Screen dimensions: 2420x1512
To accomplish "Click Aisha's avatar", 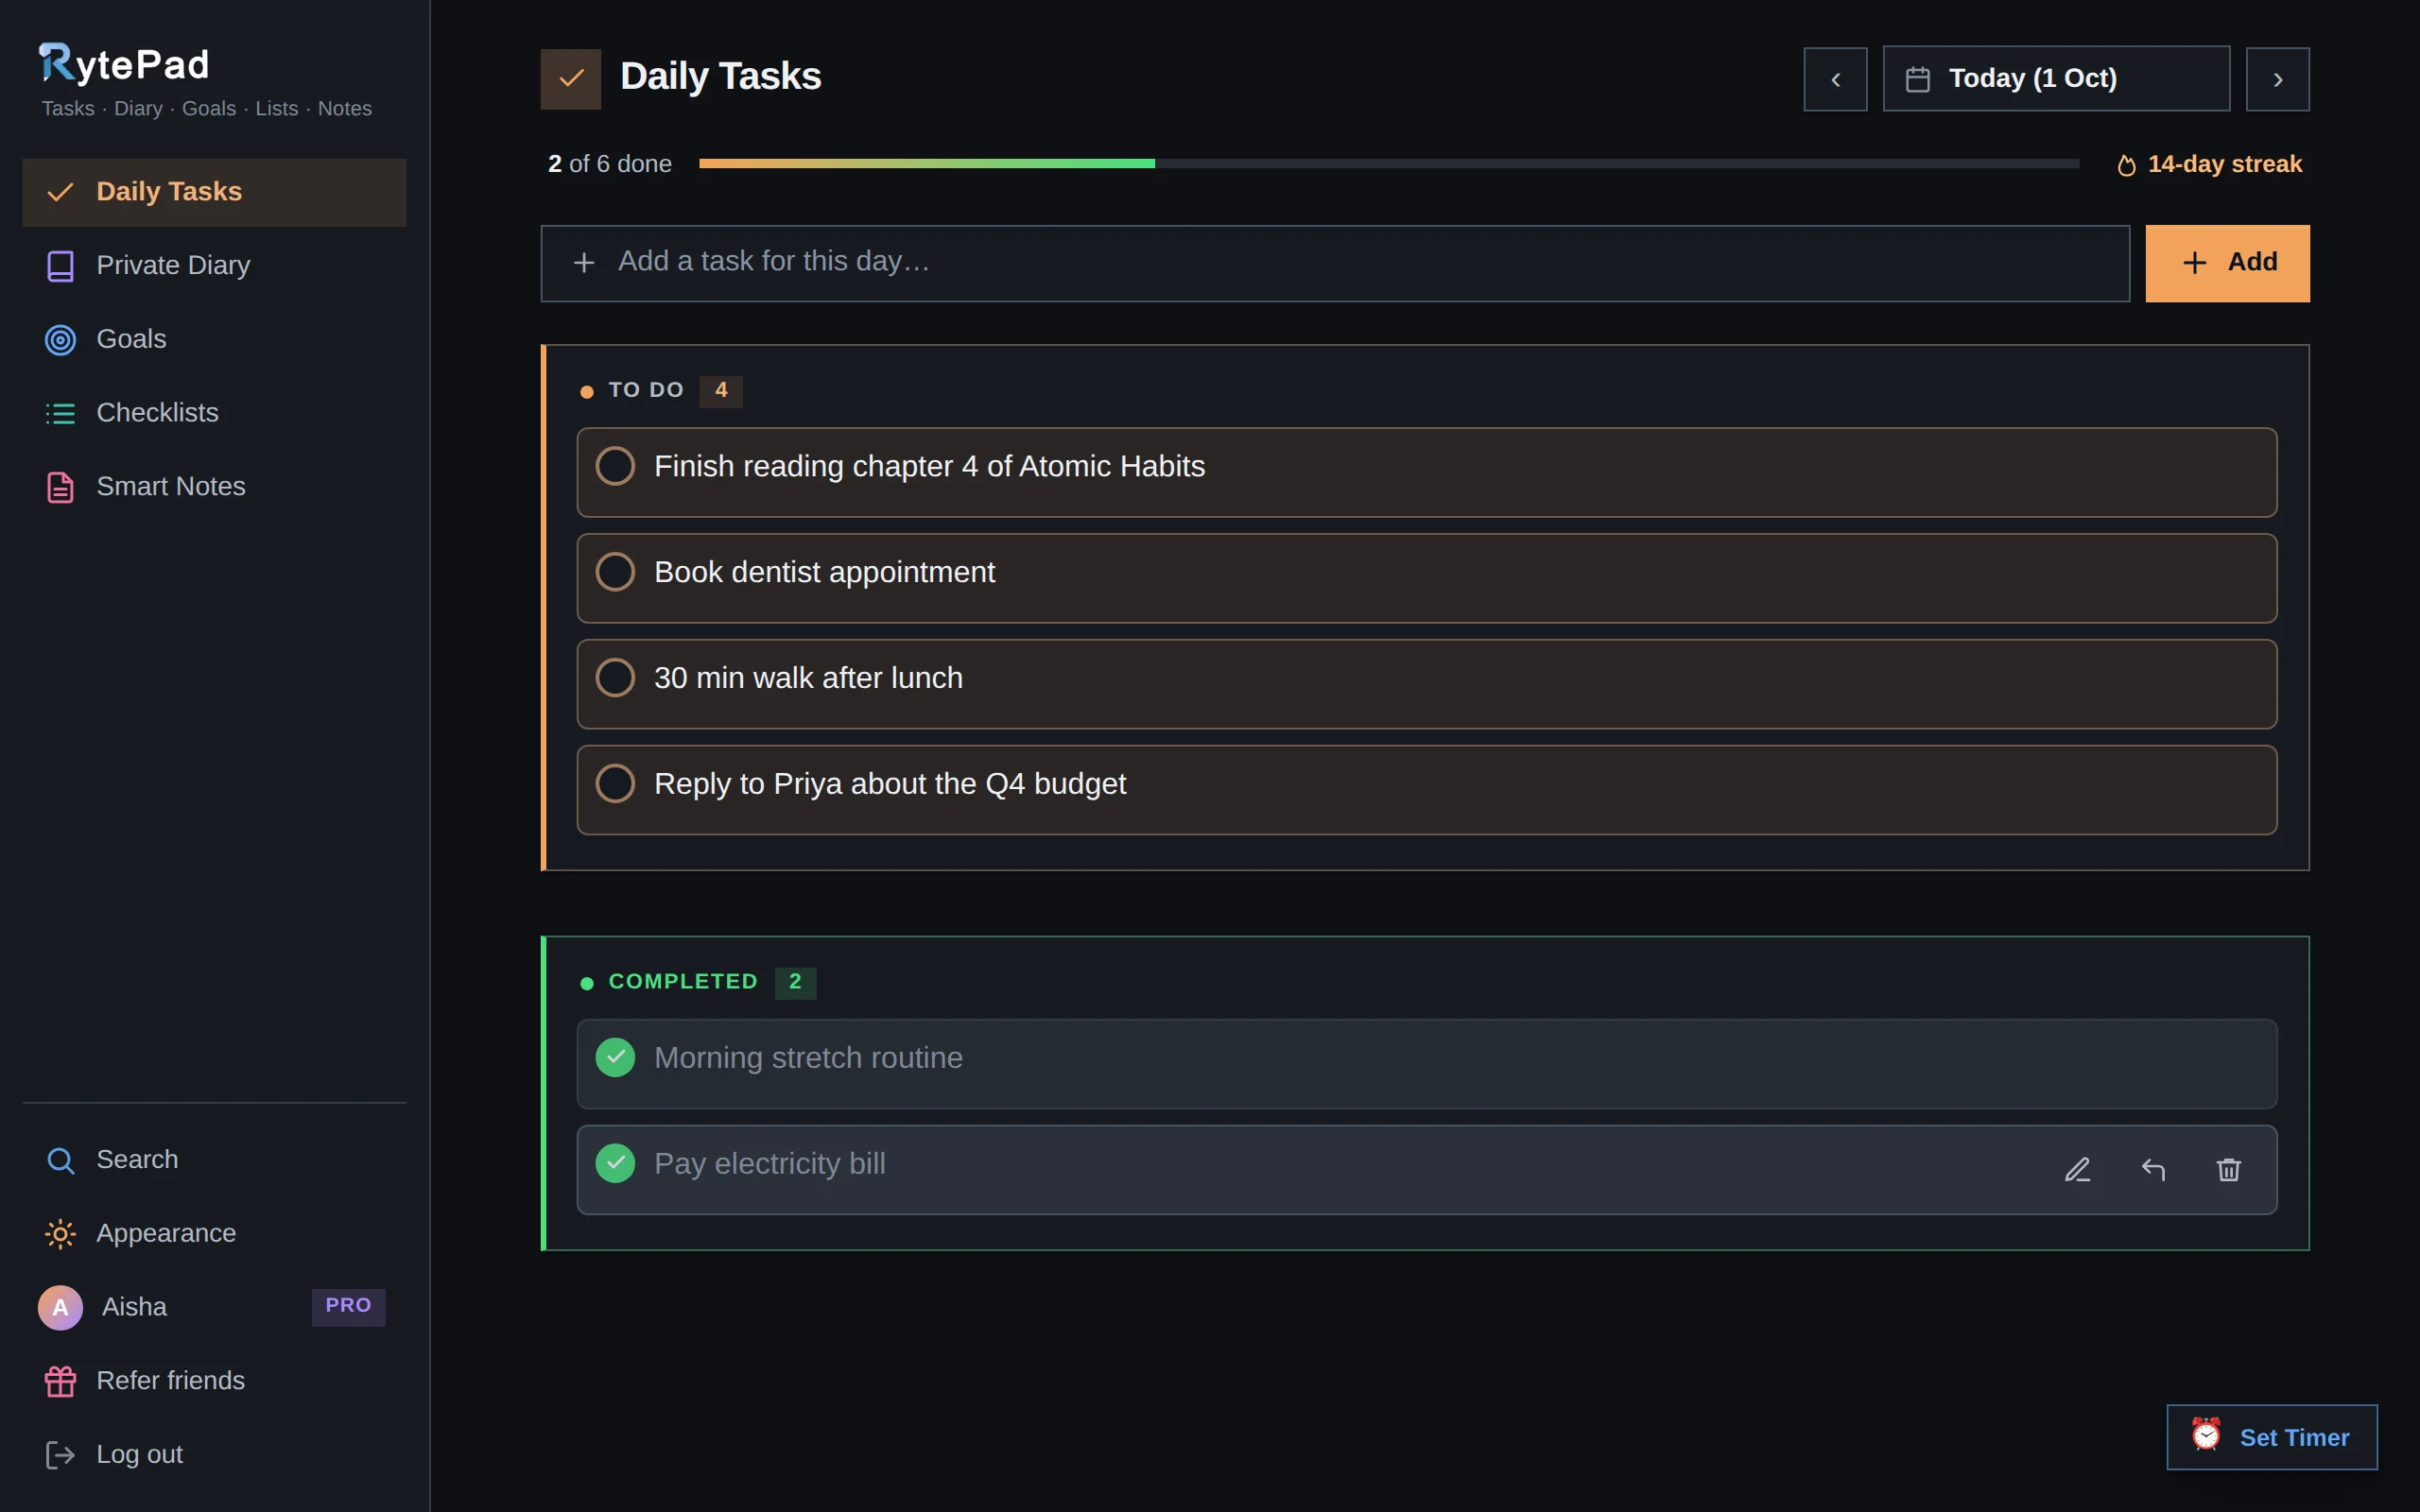I will coord(61,1307).
